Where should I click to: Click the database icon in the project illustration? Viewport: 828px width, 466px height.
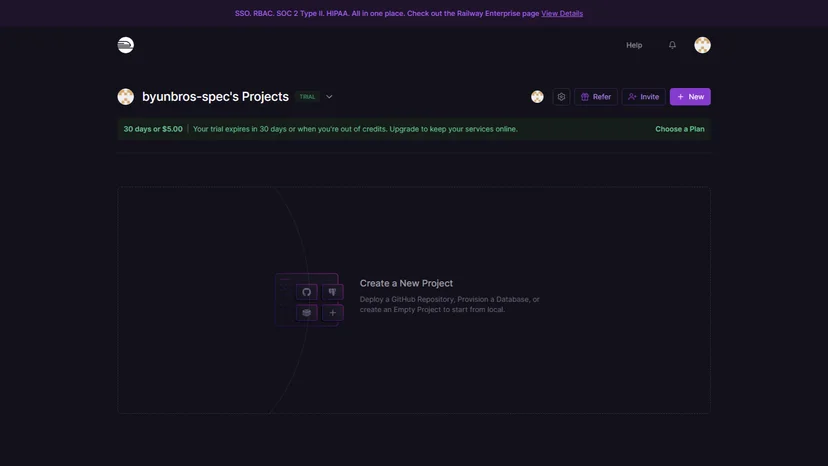pyautogui.click(x=306, y=313)
